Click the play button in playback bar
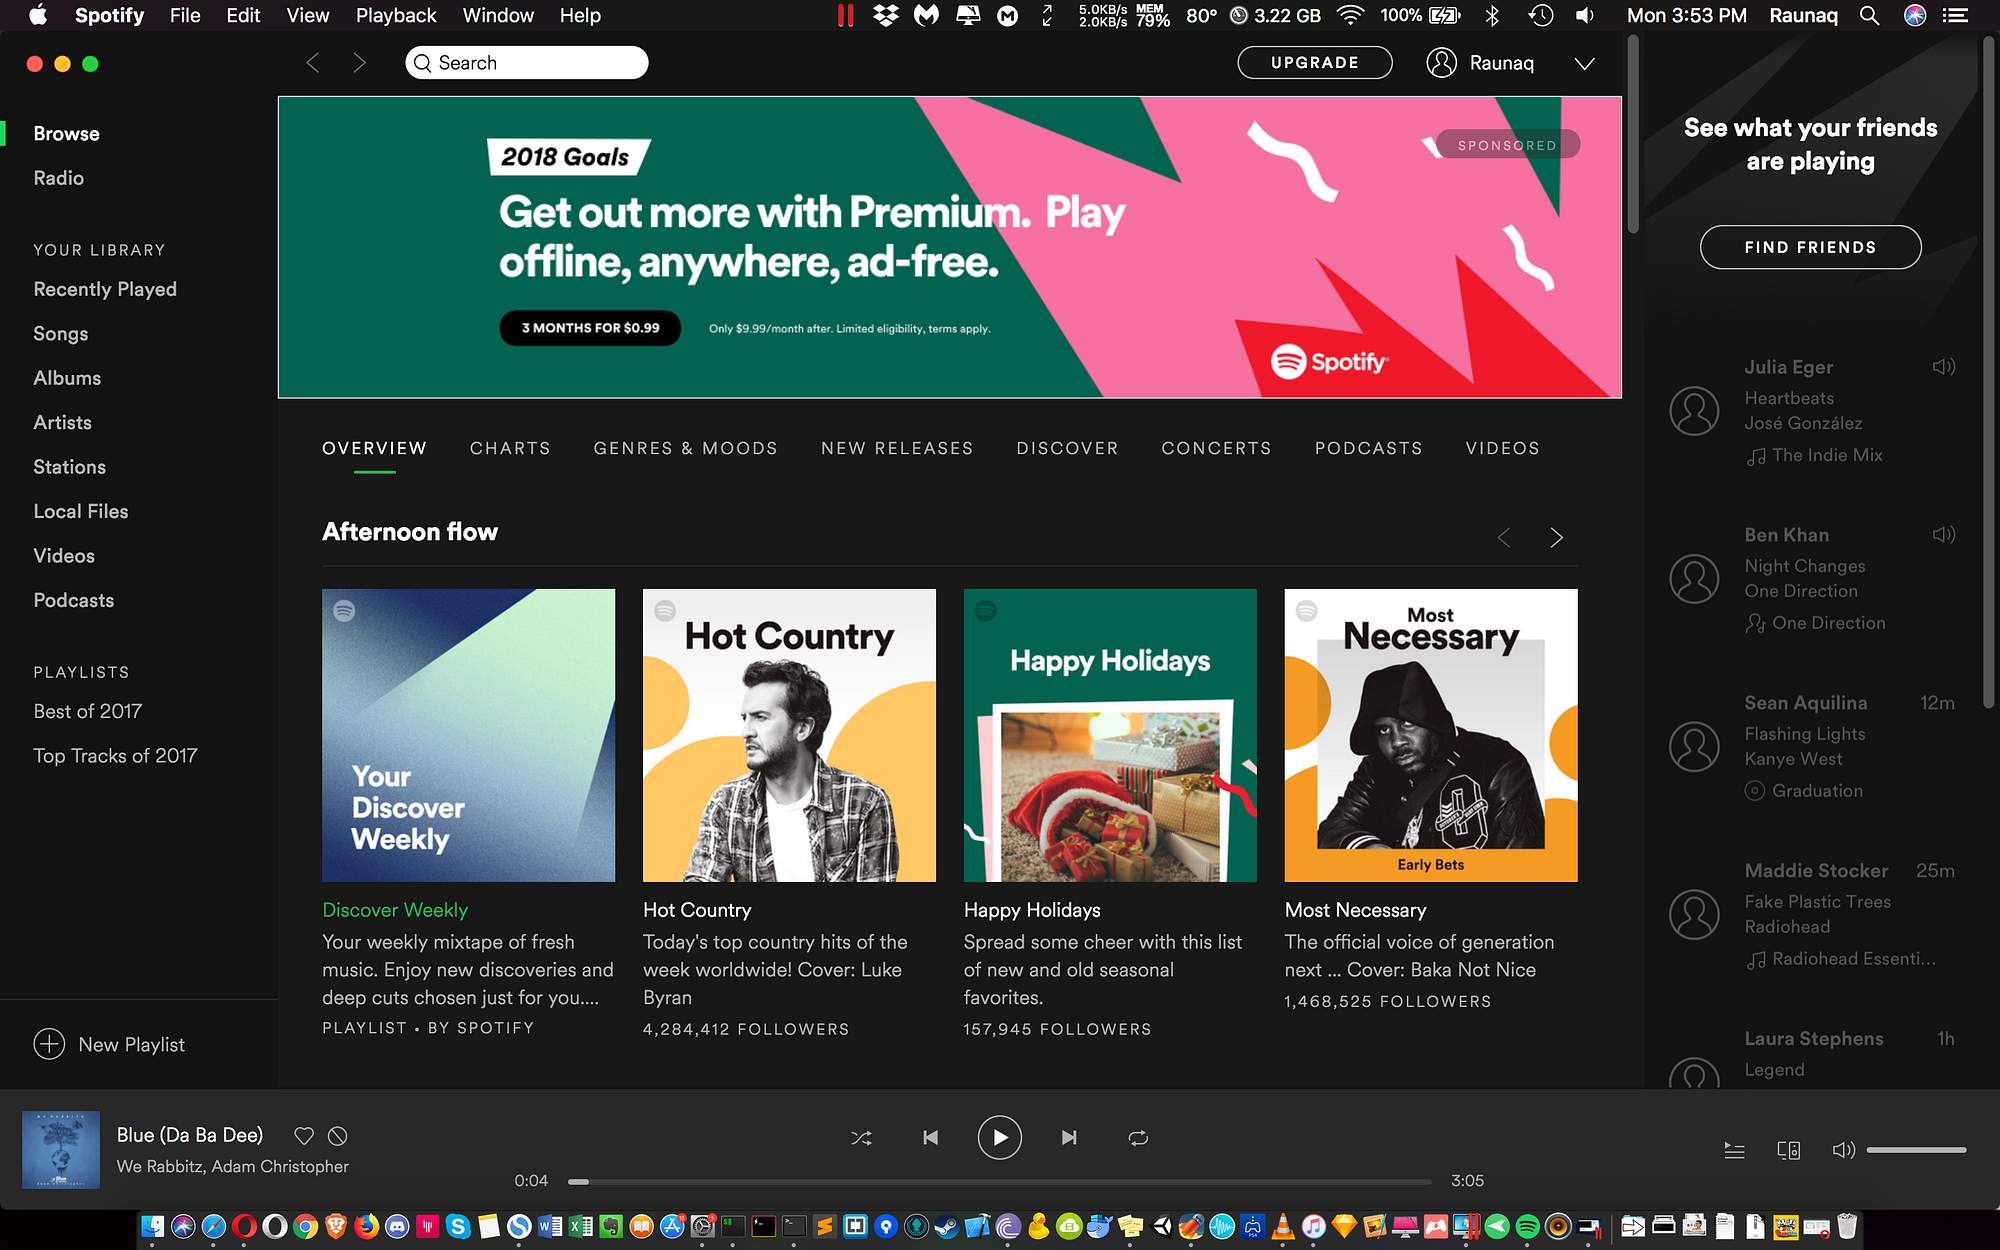Screen dimensions: 2000x1250 (x=999, y=1137)
